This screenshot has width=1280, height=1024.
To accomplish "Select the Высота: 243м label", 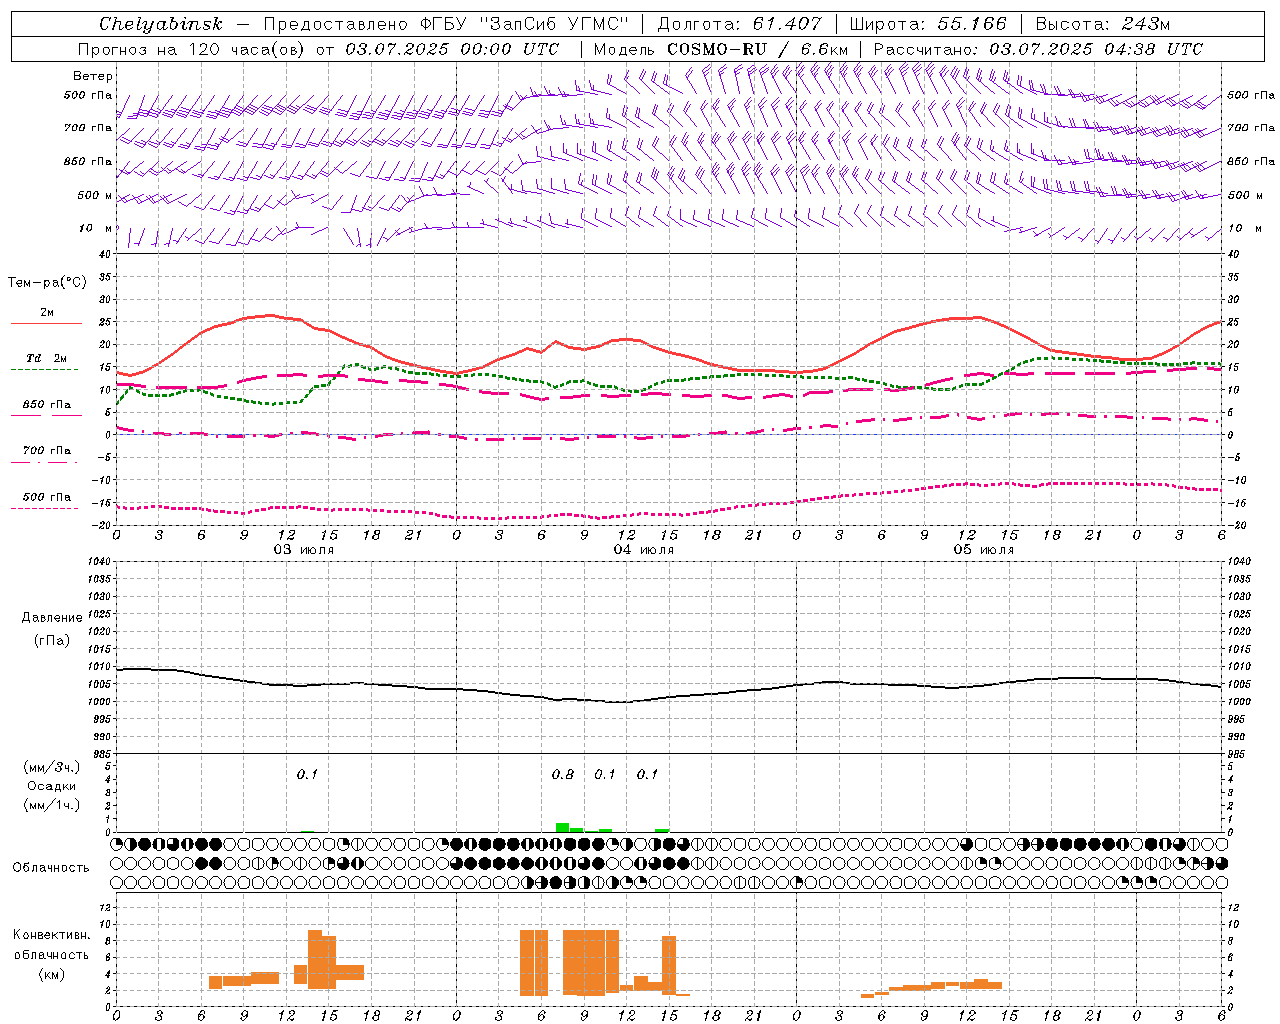I will click(x=1102, y=24).
